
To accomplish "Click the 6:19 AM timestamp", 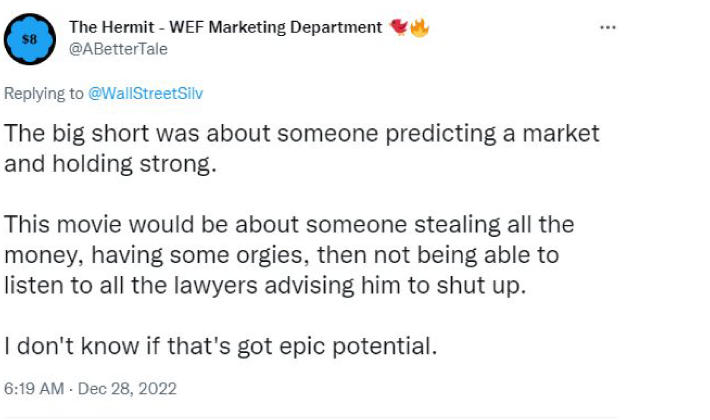I will tap(32, 387).
